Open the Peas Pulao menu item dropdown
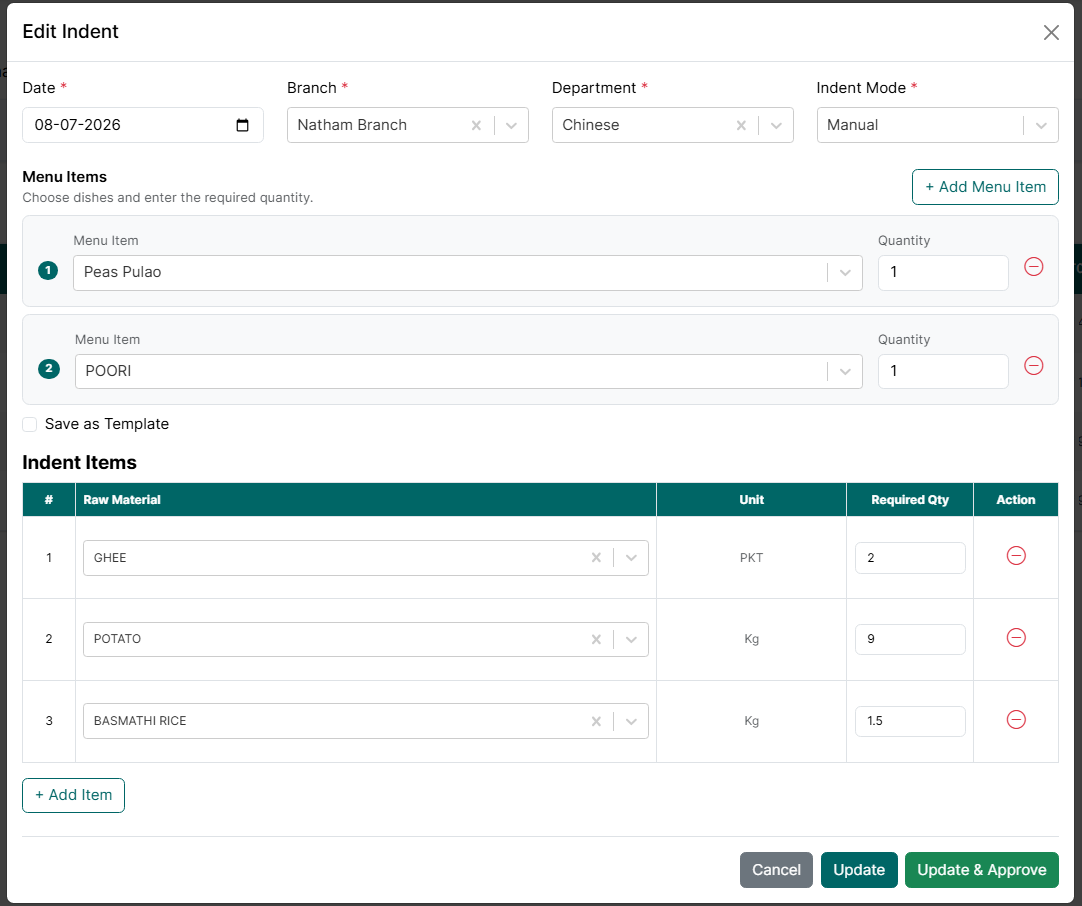The image size is (1082, 906). coord(845,273)
